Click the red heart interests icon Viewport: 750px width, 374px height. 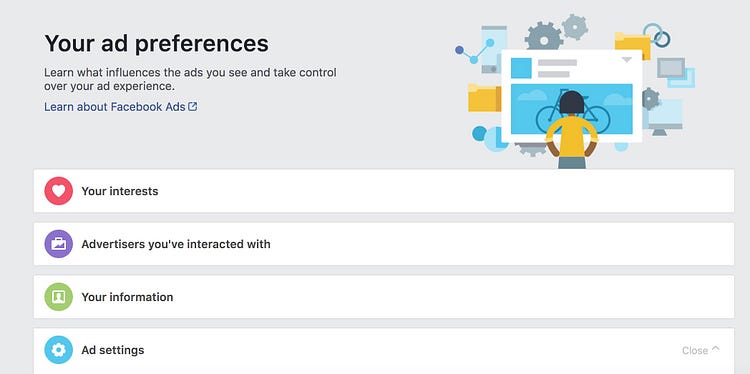[x=58, y=191]
